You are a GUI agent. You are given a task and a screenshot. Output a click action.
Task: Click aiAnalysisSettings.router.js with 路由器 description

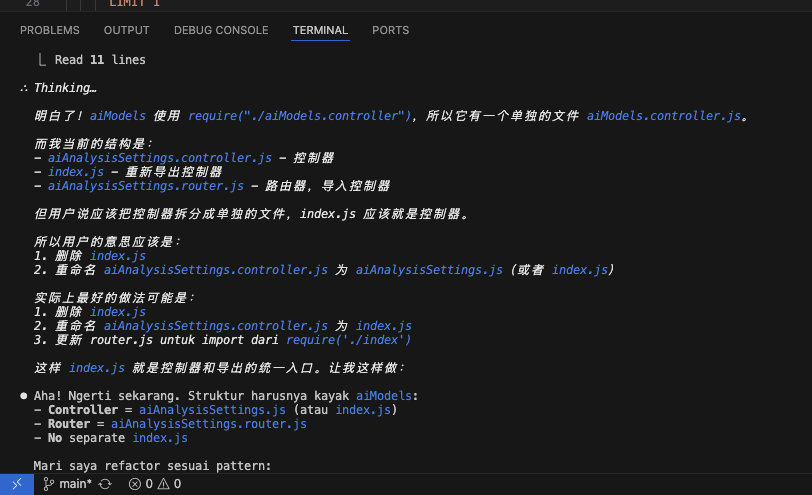tap(146, 186)
